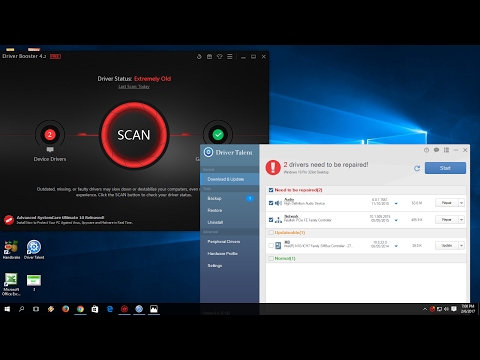Open taskbar search magnifier

coord(22,309)
